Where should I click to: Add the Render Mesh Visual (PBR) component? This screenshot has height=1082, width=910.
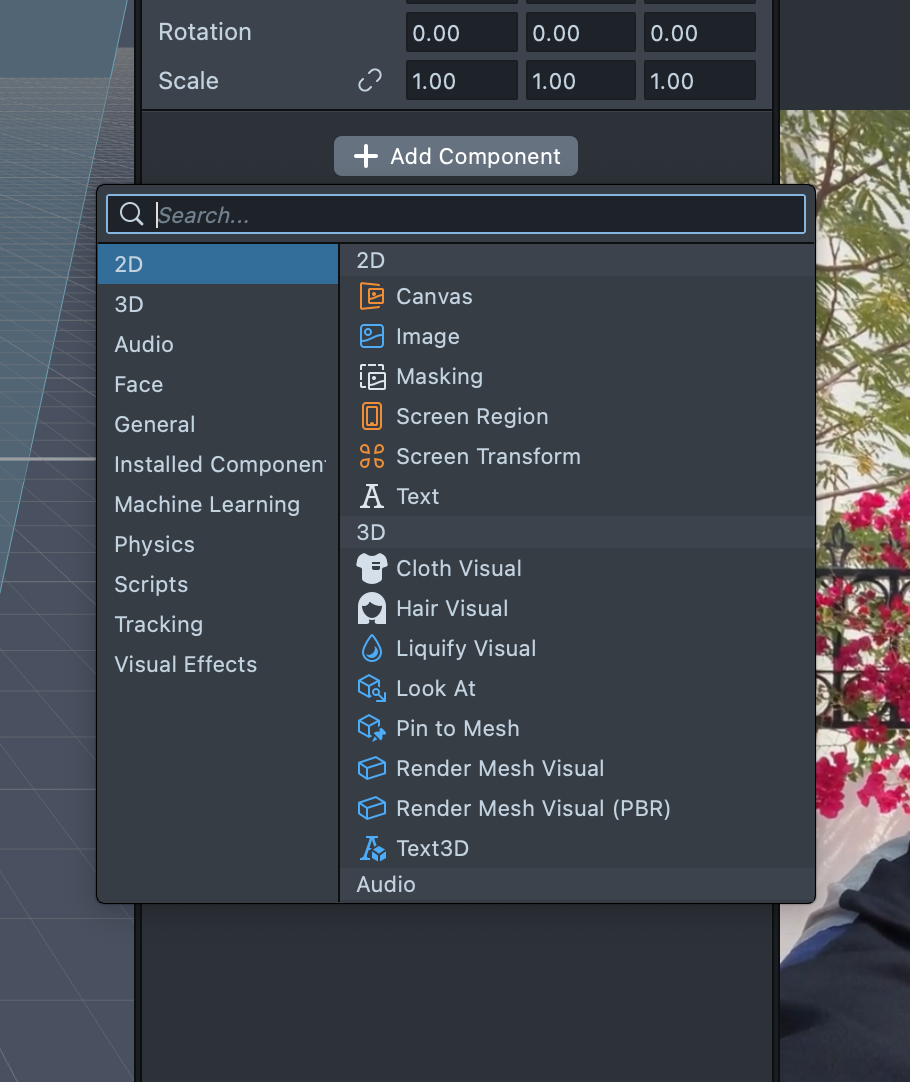[x=533, y=808]
